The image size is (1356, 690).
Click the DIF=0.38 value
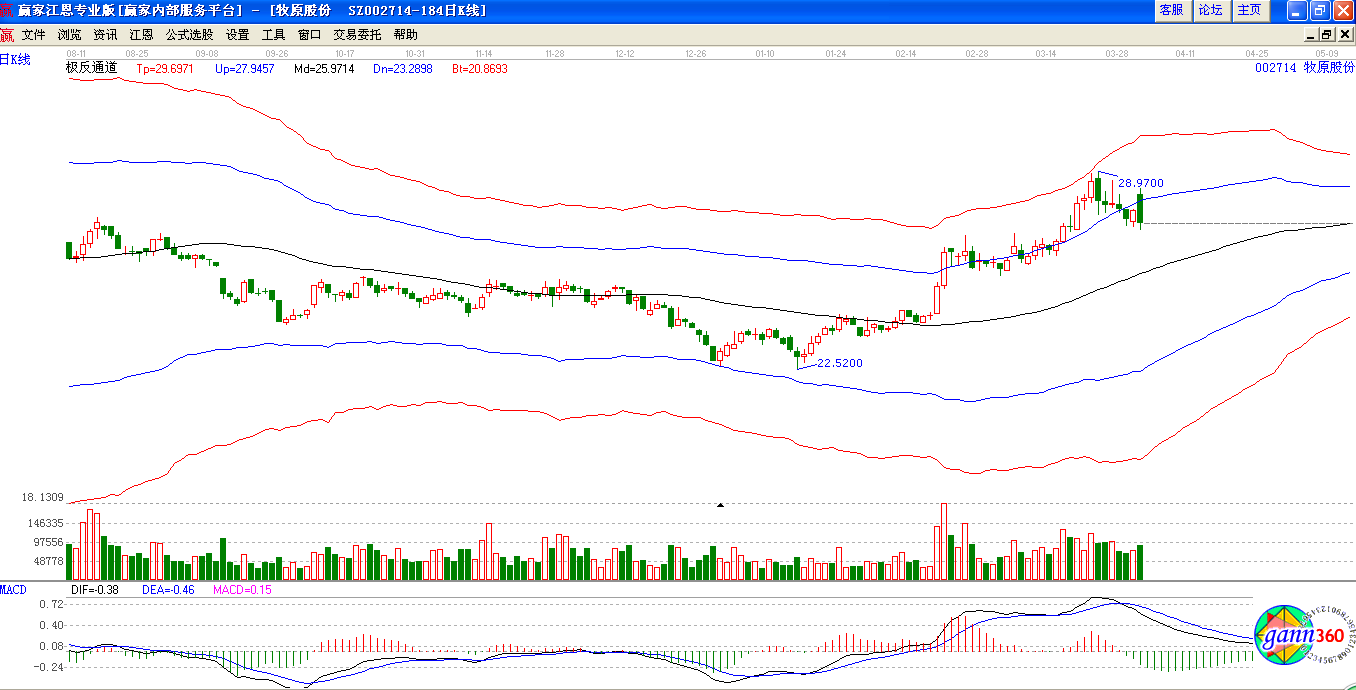95,590
